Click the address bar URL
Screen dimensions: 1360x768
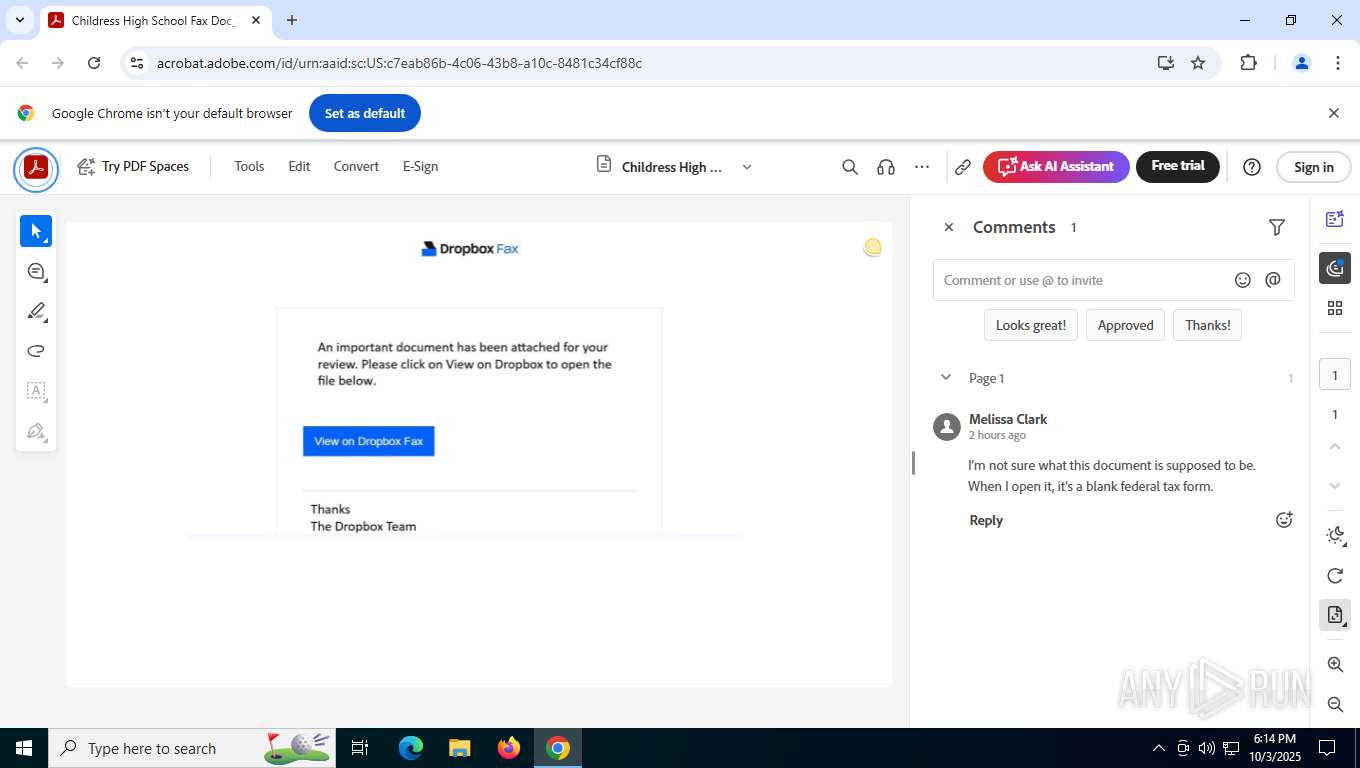click(x=399, y=63)
